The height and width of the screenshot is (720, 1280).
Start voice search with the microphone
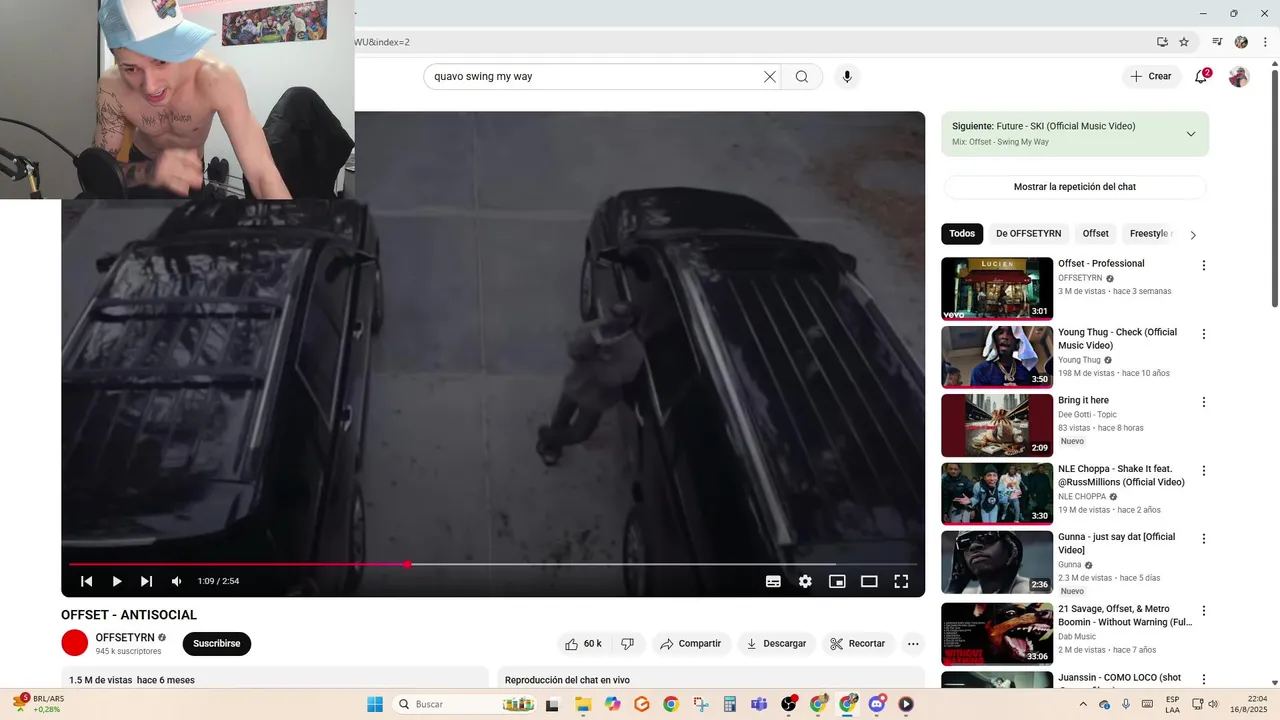847,77
